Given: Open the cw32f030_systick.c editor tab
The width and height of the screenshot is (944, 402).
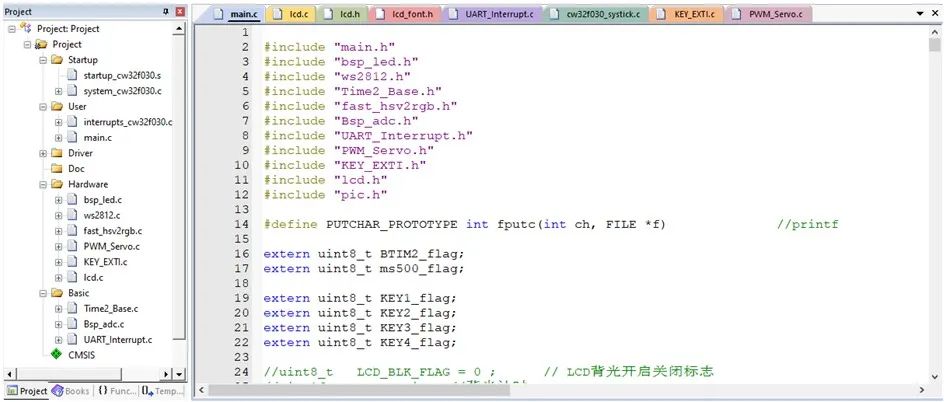Looking at the screenshot, I should (597, 14).
